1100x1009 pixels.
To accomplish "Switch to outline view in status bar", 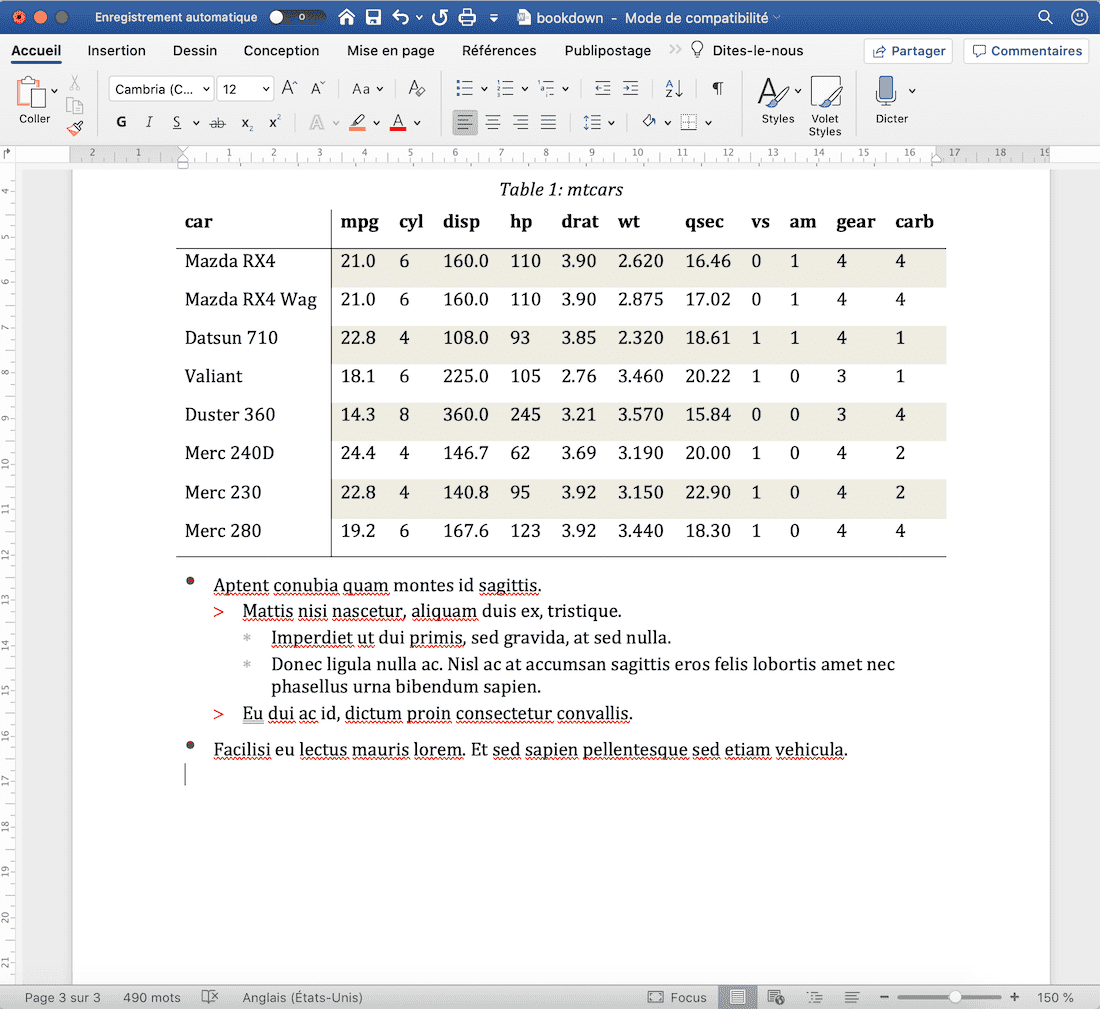I will 814,997.
